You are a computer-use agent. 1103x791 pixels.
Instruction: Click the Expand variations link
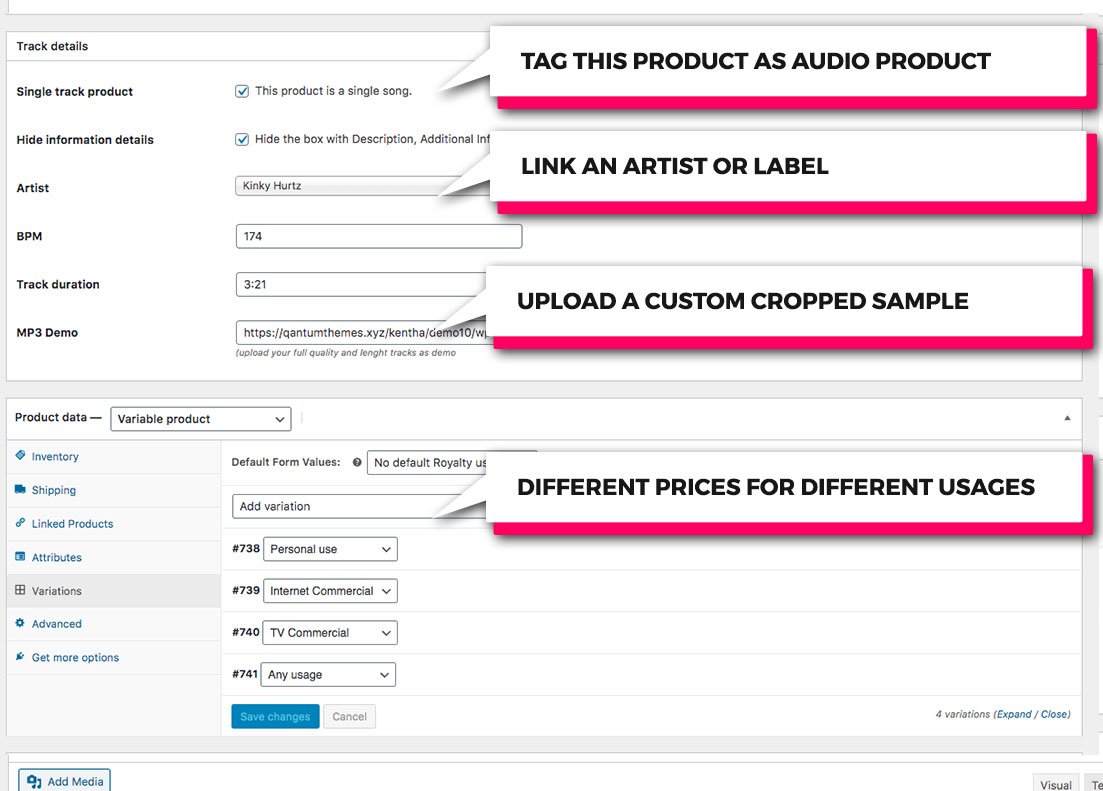[1013, 714]
